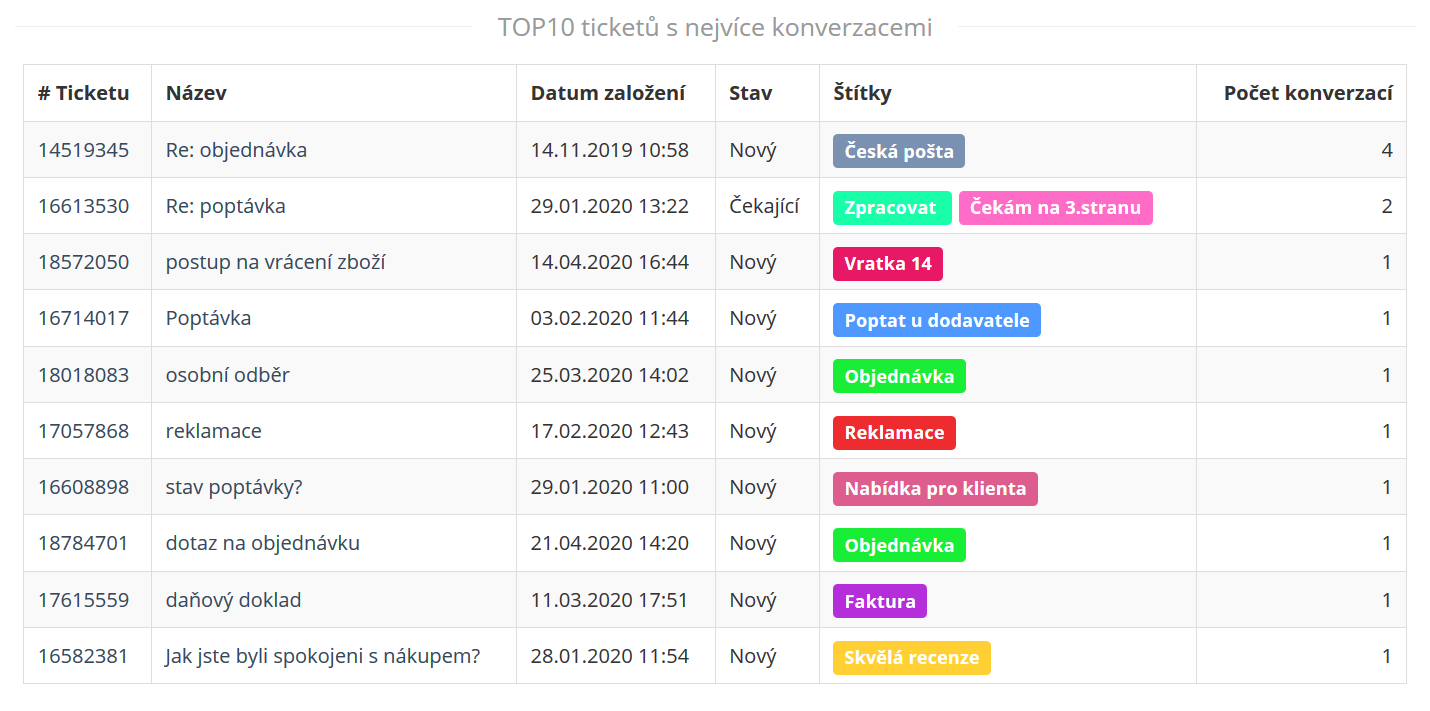
Task: Select the red Reklamace tag
Action: (894, 433)
